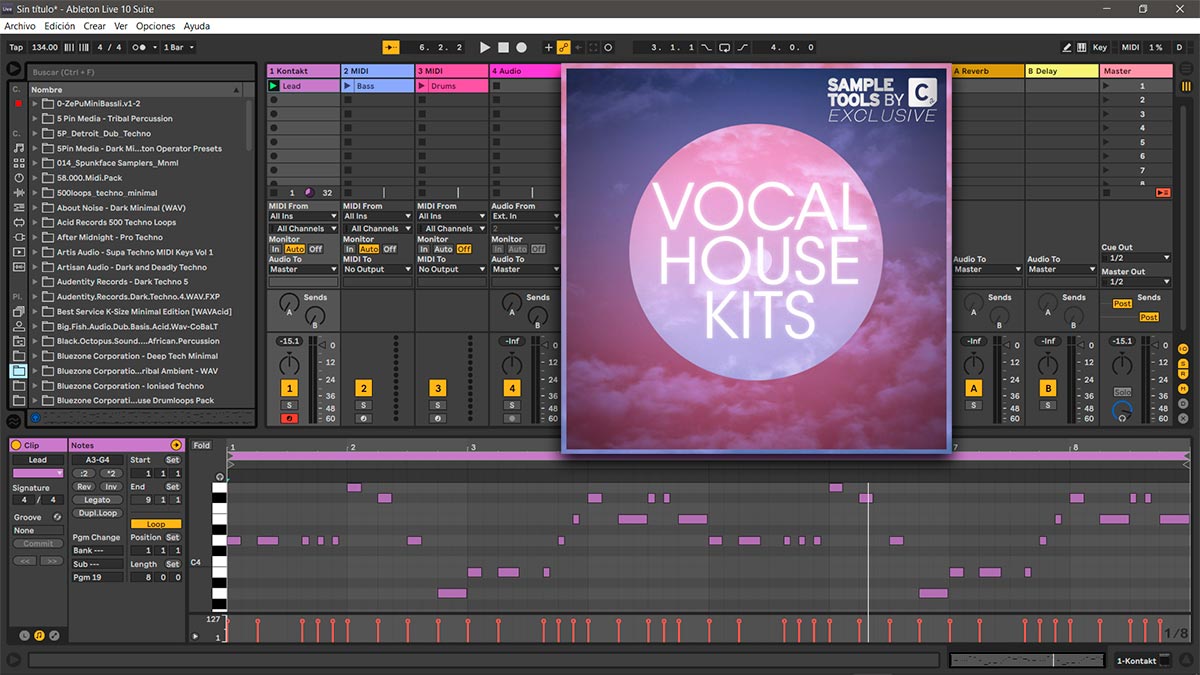Launch the Lead clip in Kontakt track
This screenshot has height=675, width=1200.
[274, 86]
